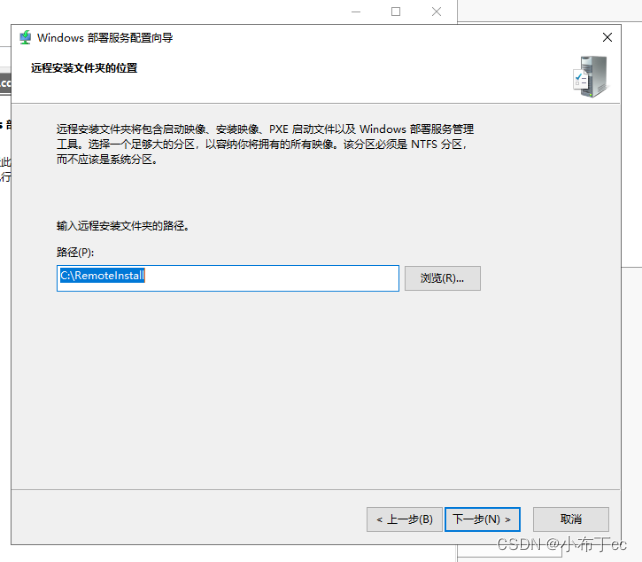Click the 路径(P): label
This screenshot has height=562, width=642.
point(75,252)
